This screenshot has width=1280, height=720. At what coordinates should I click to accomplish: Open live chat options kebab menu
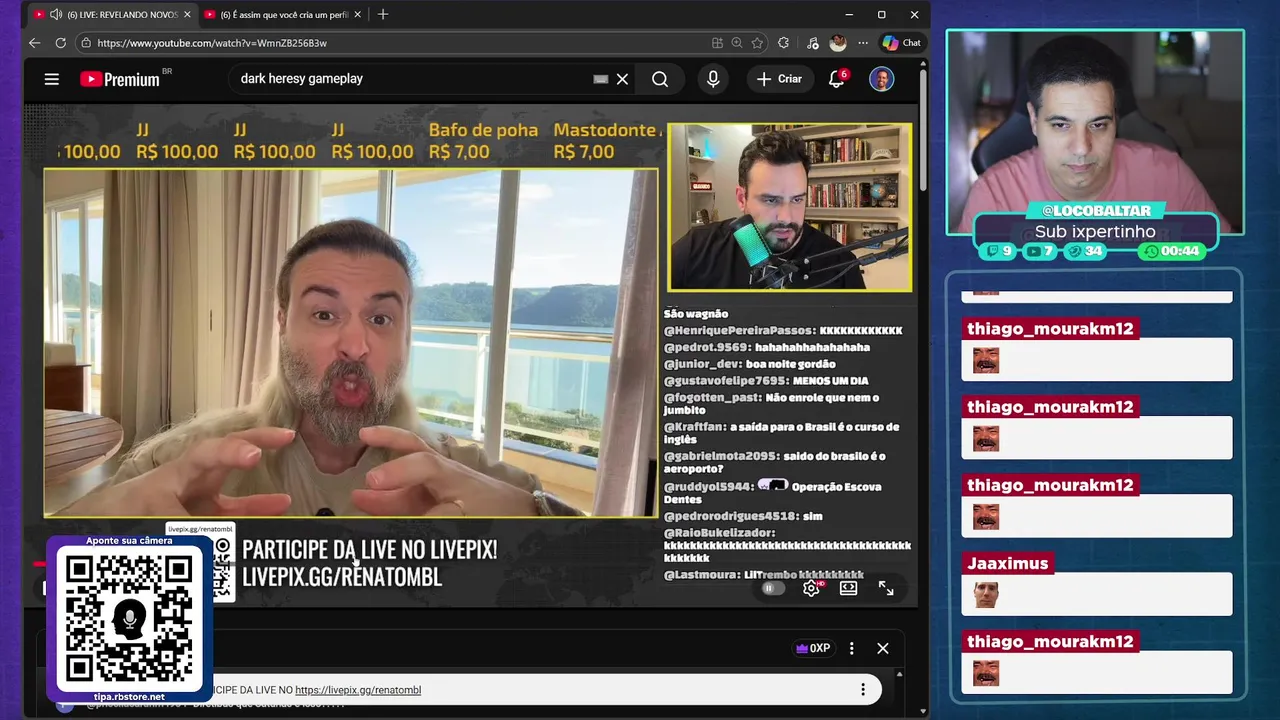851,648
